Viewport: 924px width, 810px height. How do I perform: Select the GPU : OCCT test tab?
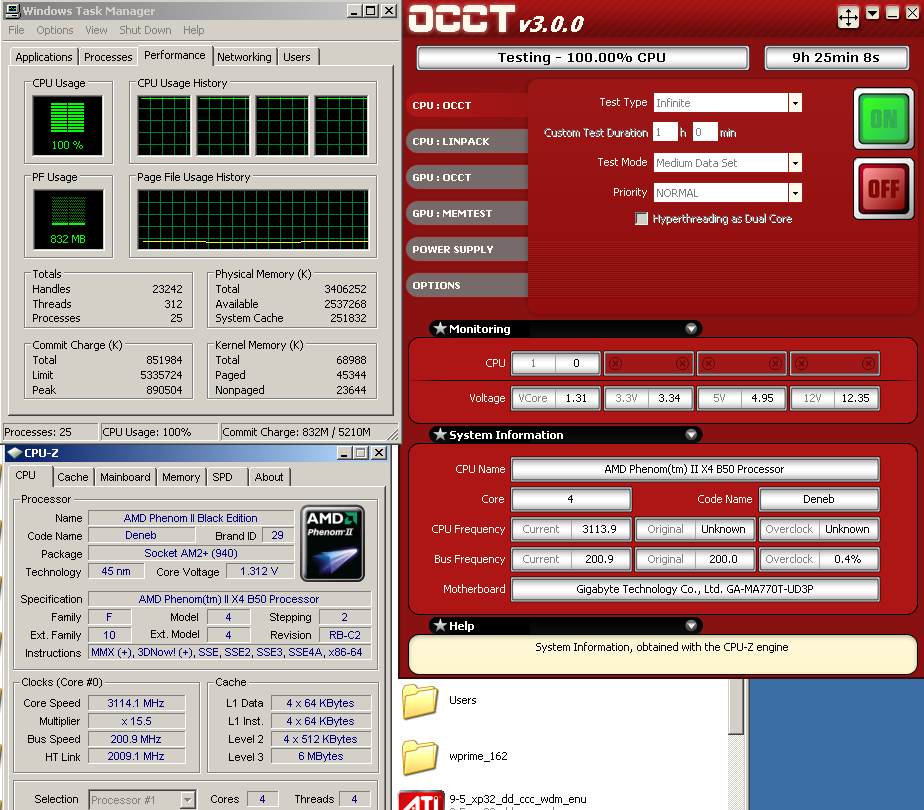point(467,177)
